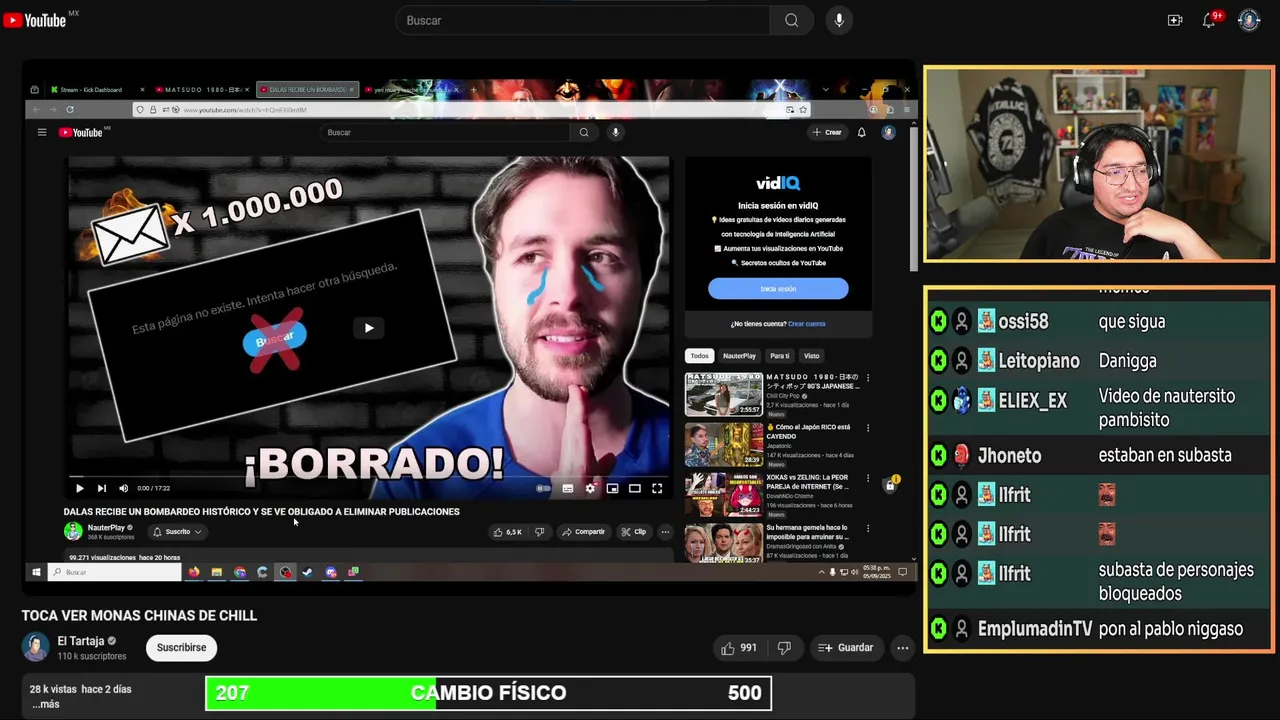Image resolution: width=1280 pixels, height=720 pixels.
Task: Skip to next video in player bar
Action: (x=101, y=488)
